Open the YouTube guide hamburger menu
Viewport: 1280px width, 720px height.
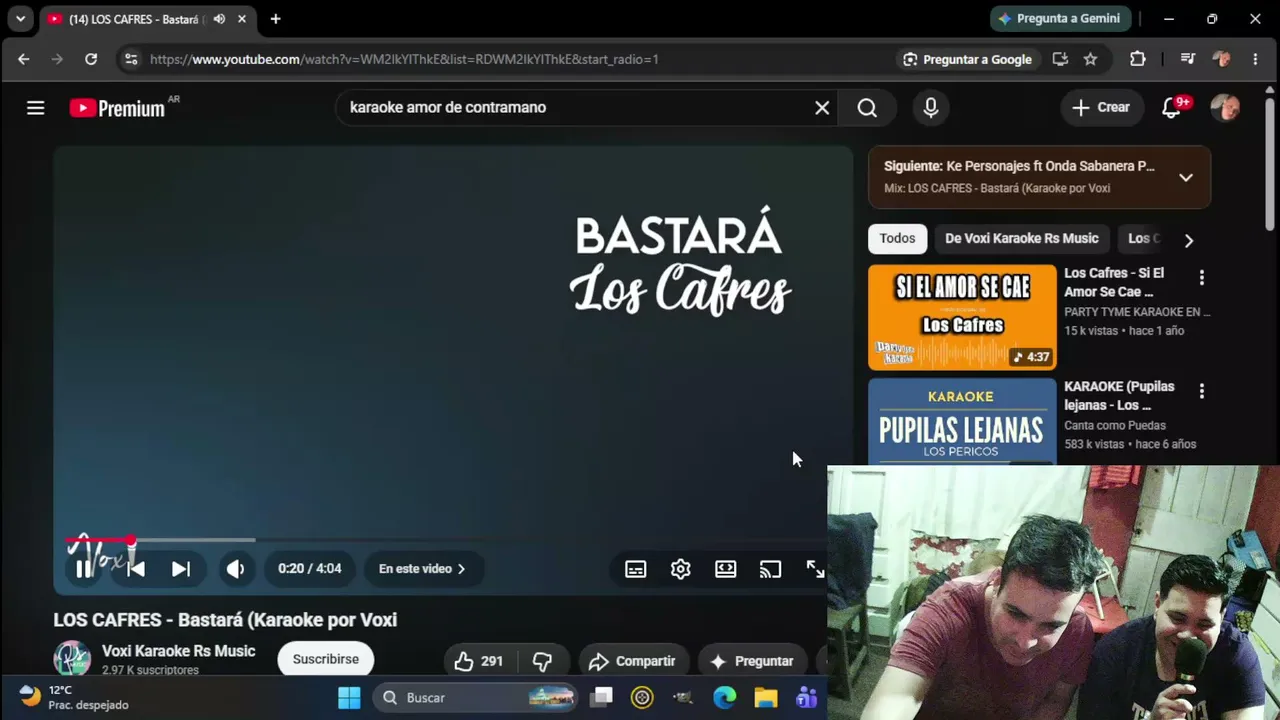pyautogui.click(x=36, y=108)
